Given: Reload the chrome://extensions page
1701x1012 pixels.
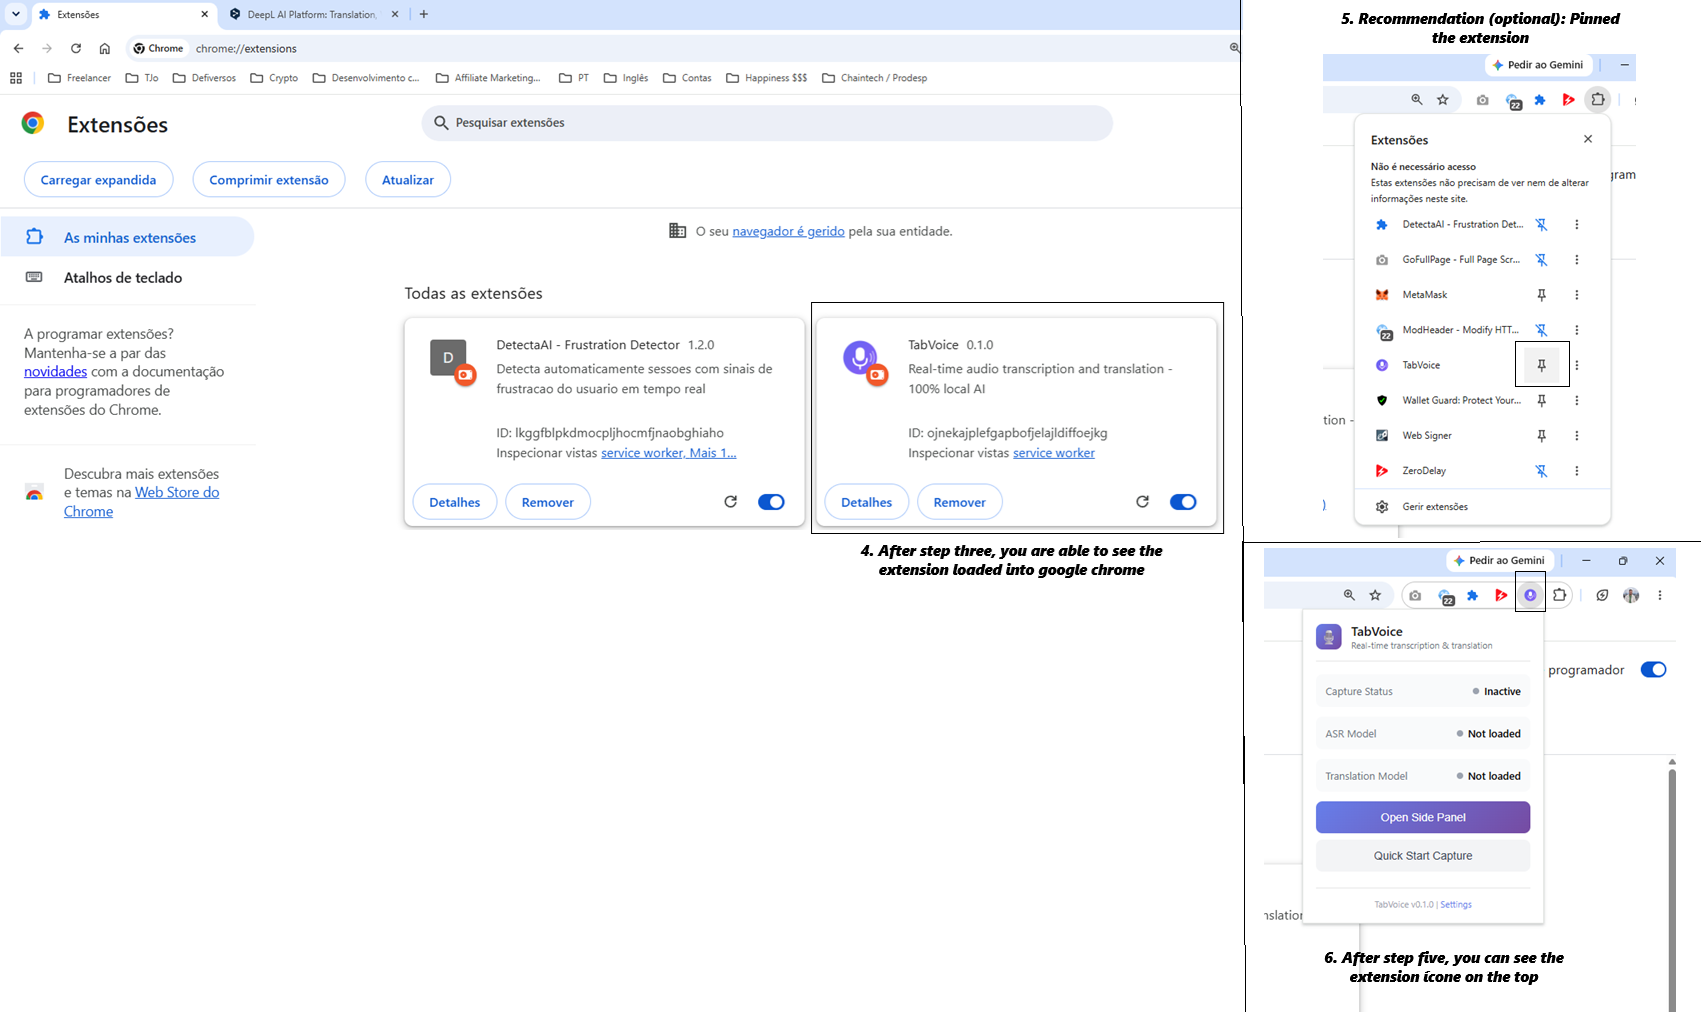Looking at the screenshot, I should pos(76,48).
